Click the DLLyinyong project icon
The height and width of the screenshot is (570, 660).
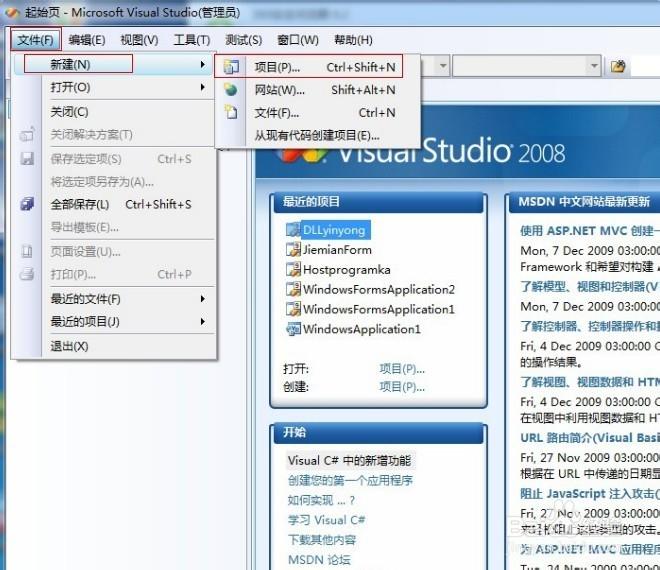click(293, 230)
